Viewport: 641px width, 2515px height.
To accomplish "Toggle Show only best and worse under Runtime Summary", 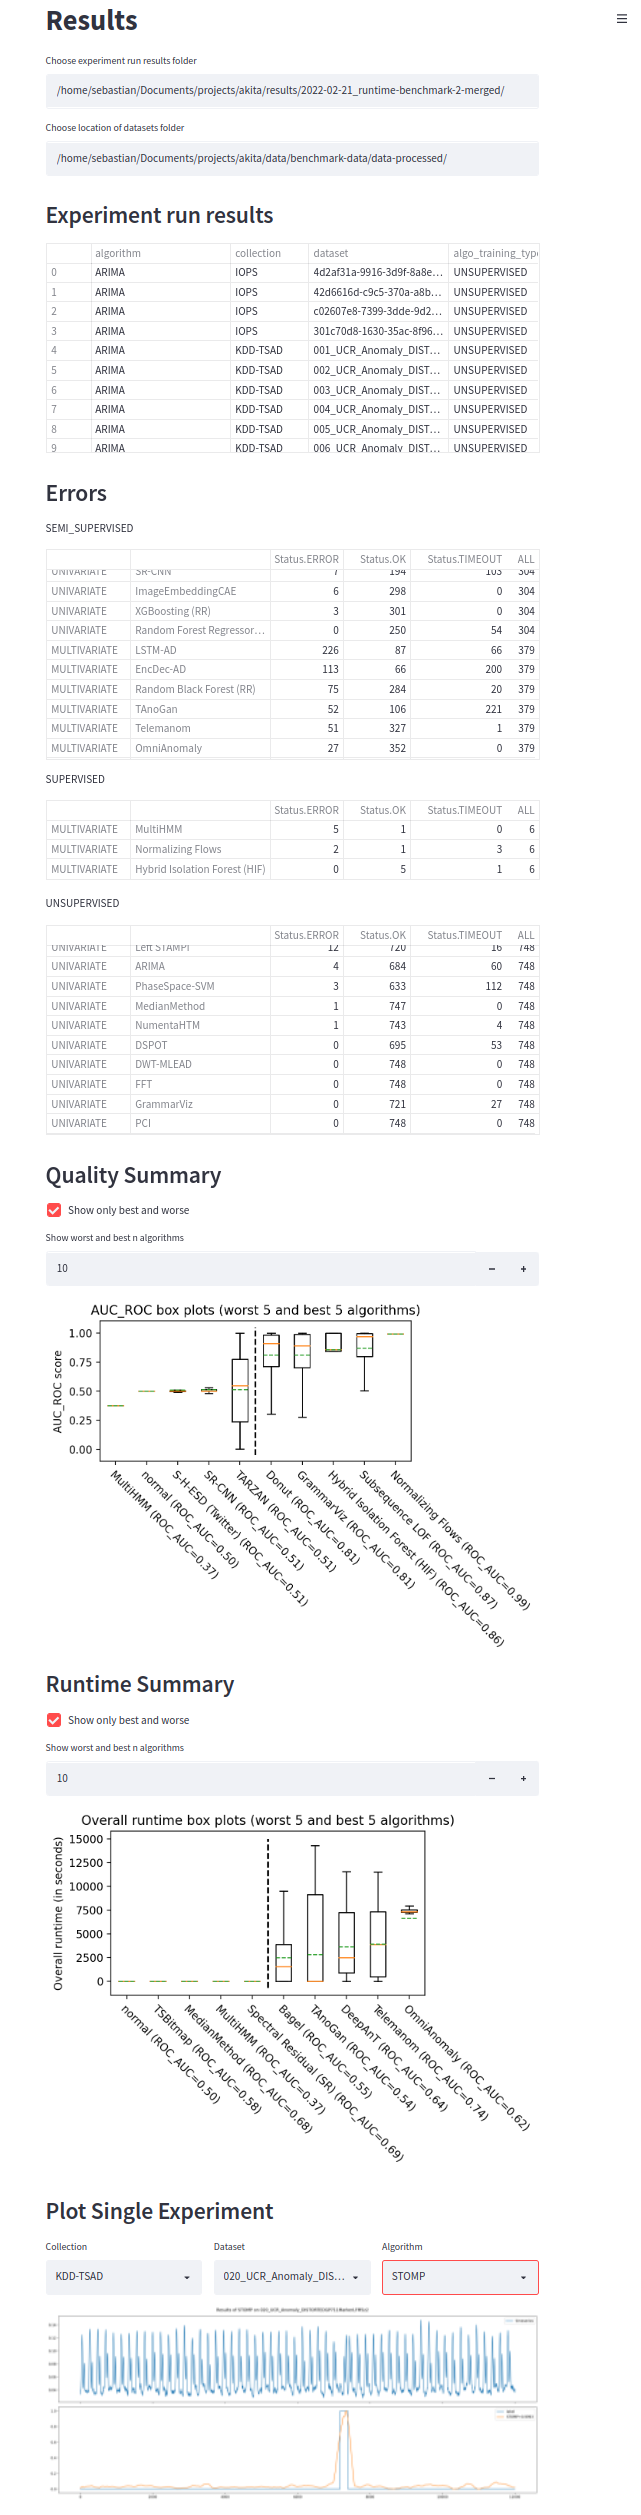I will click(x=54, y=1721).
